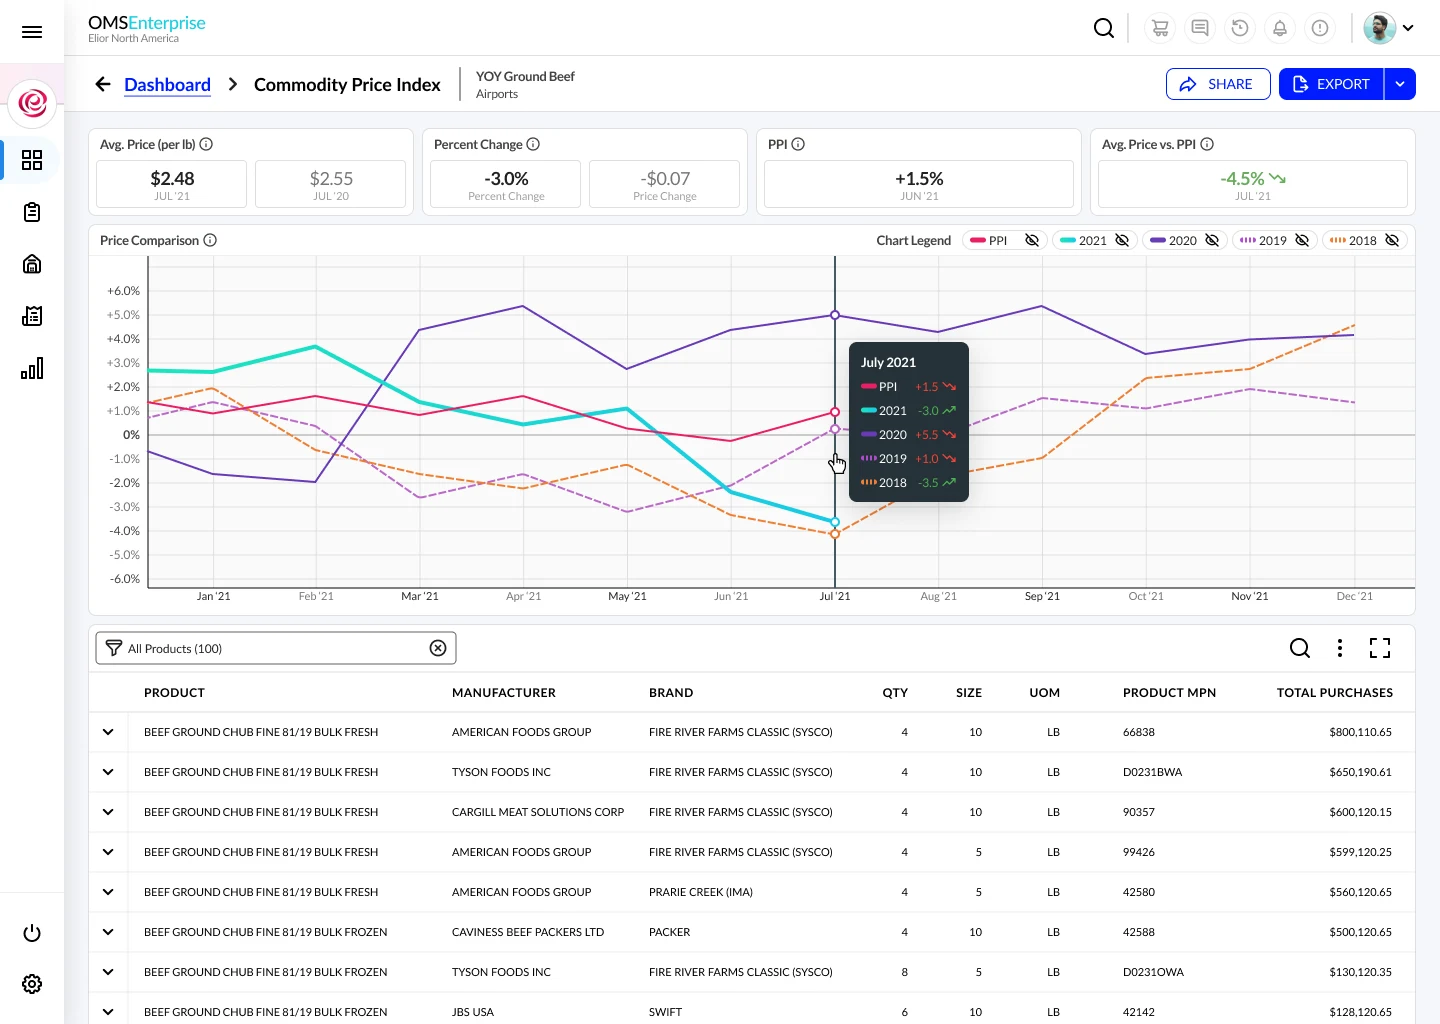Expand the first BEEF GROUND CHUB row
1440x1024 pixels.
pos(108,731)
